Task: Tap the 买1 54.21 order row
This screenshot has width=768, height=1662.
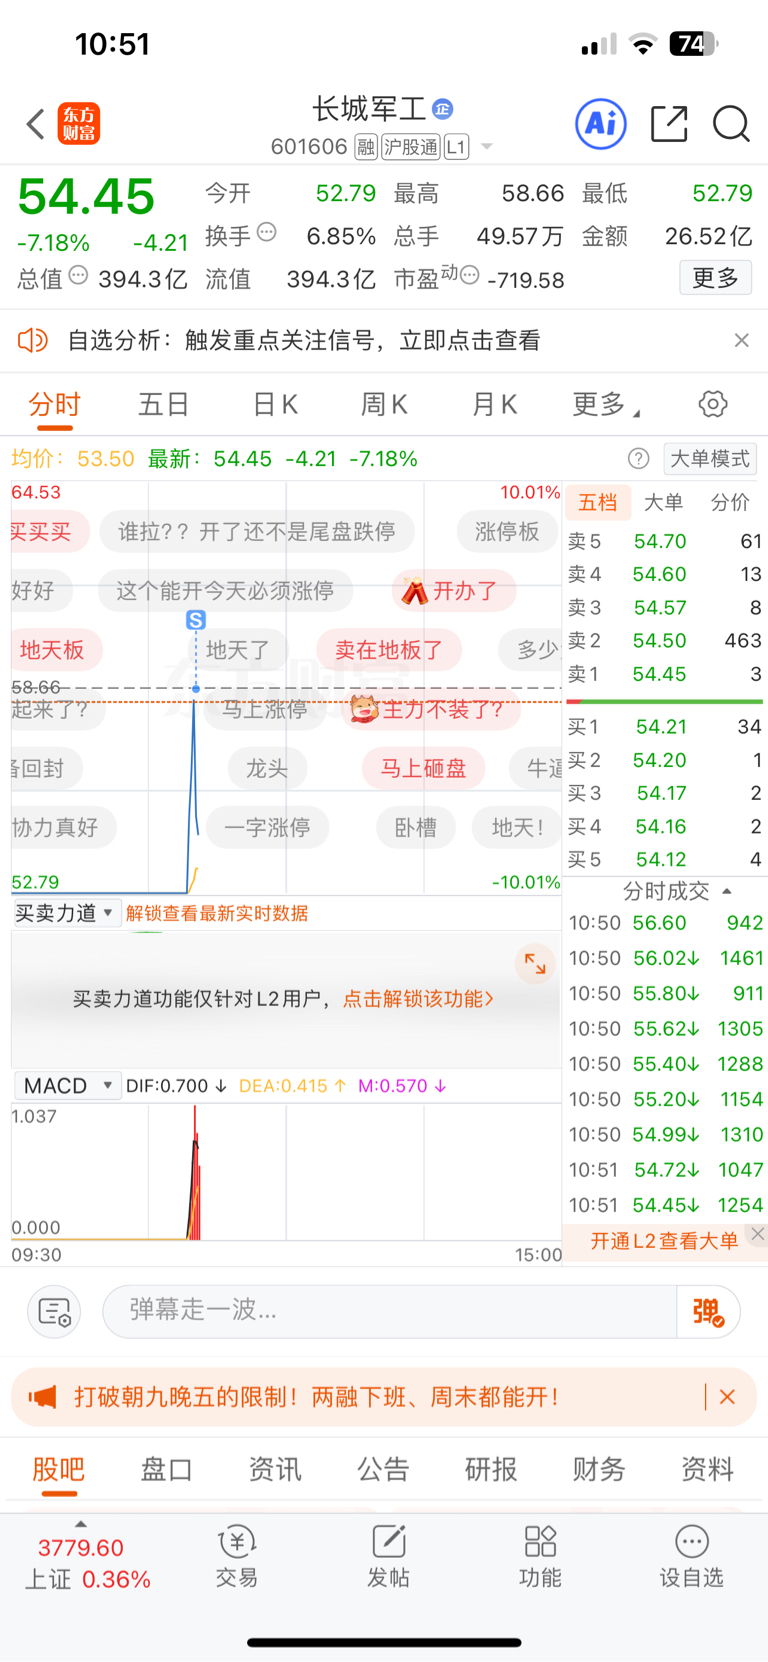Action: [x=664, y=727]
